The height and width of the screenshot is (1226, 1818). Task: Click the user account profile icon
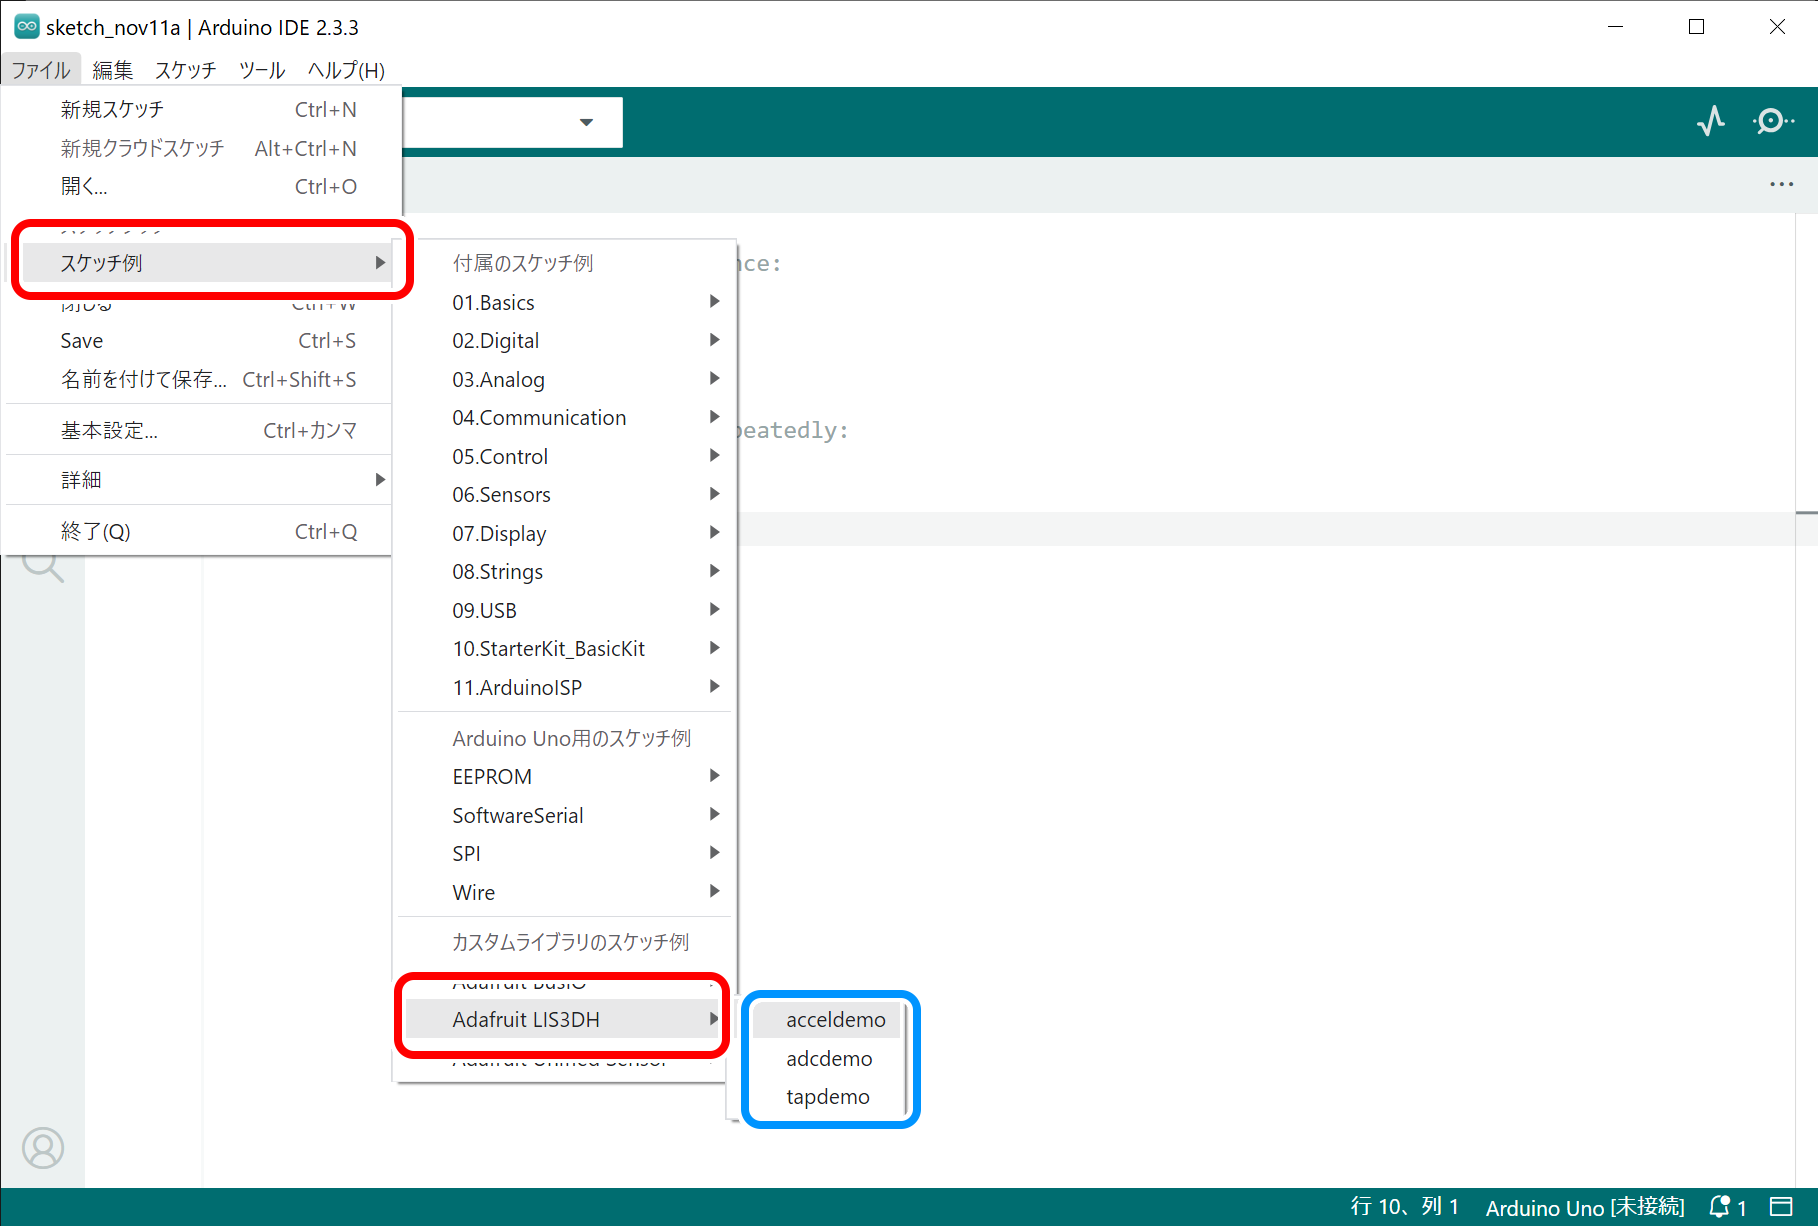tap(43, 1148)
